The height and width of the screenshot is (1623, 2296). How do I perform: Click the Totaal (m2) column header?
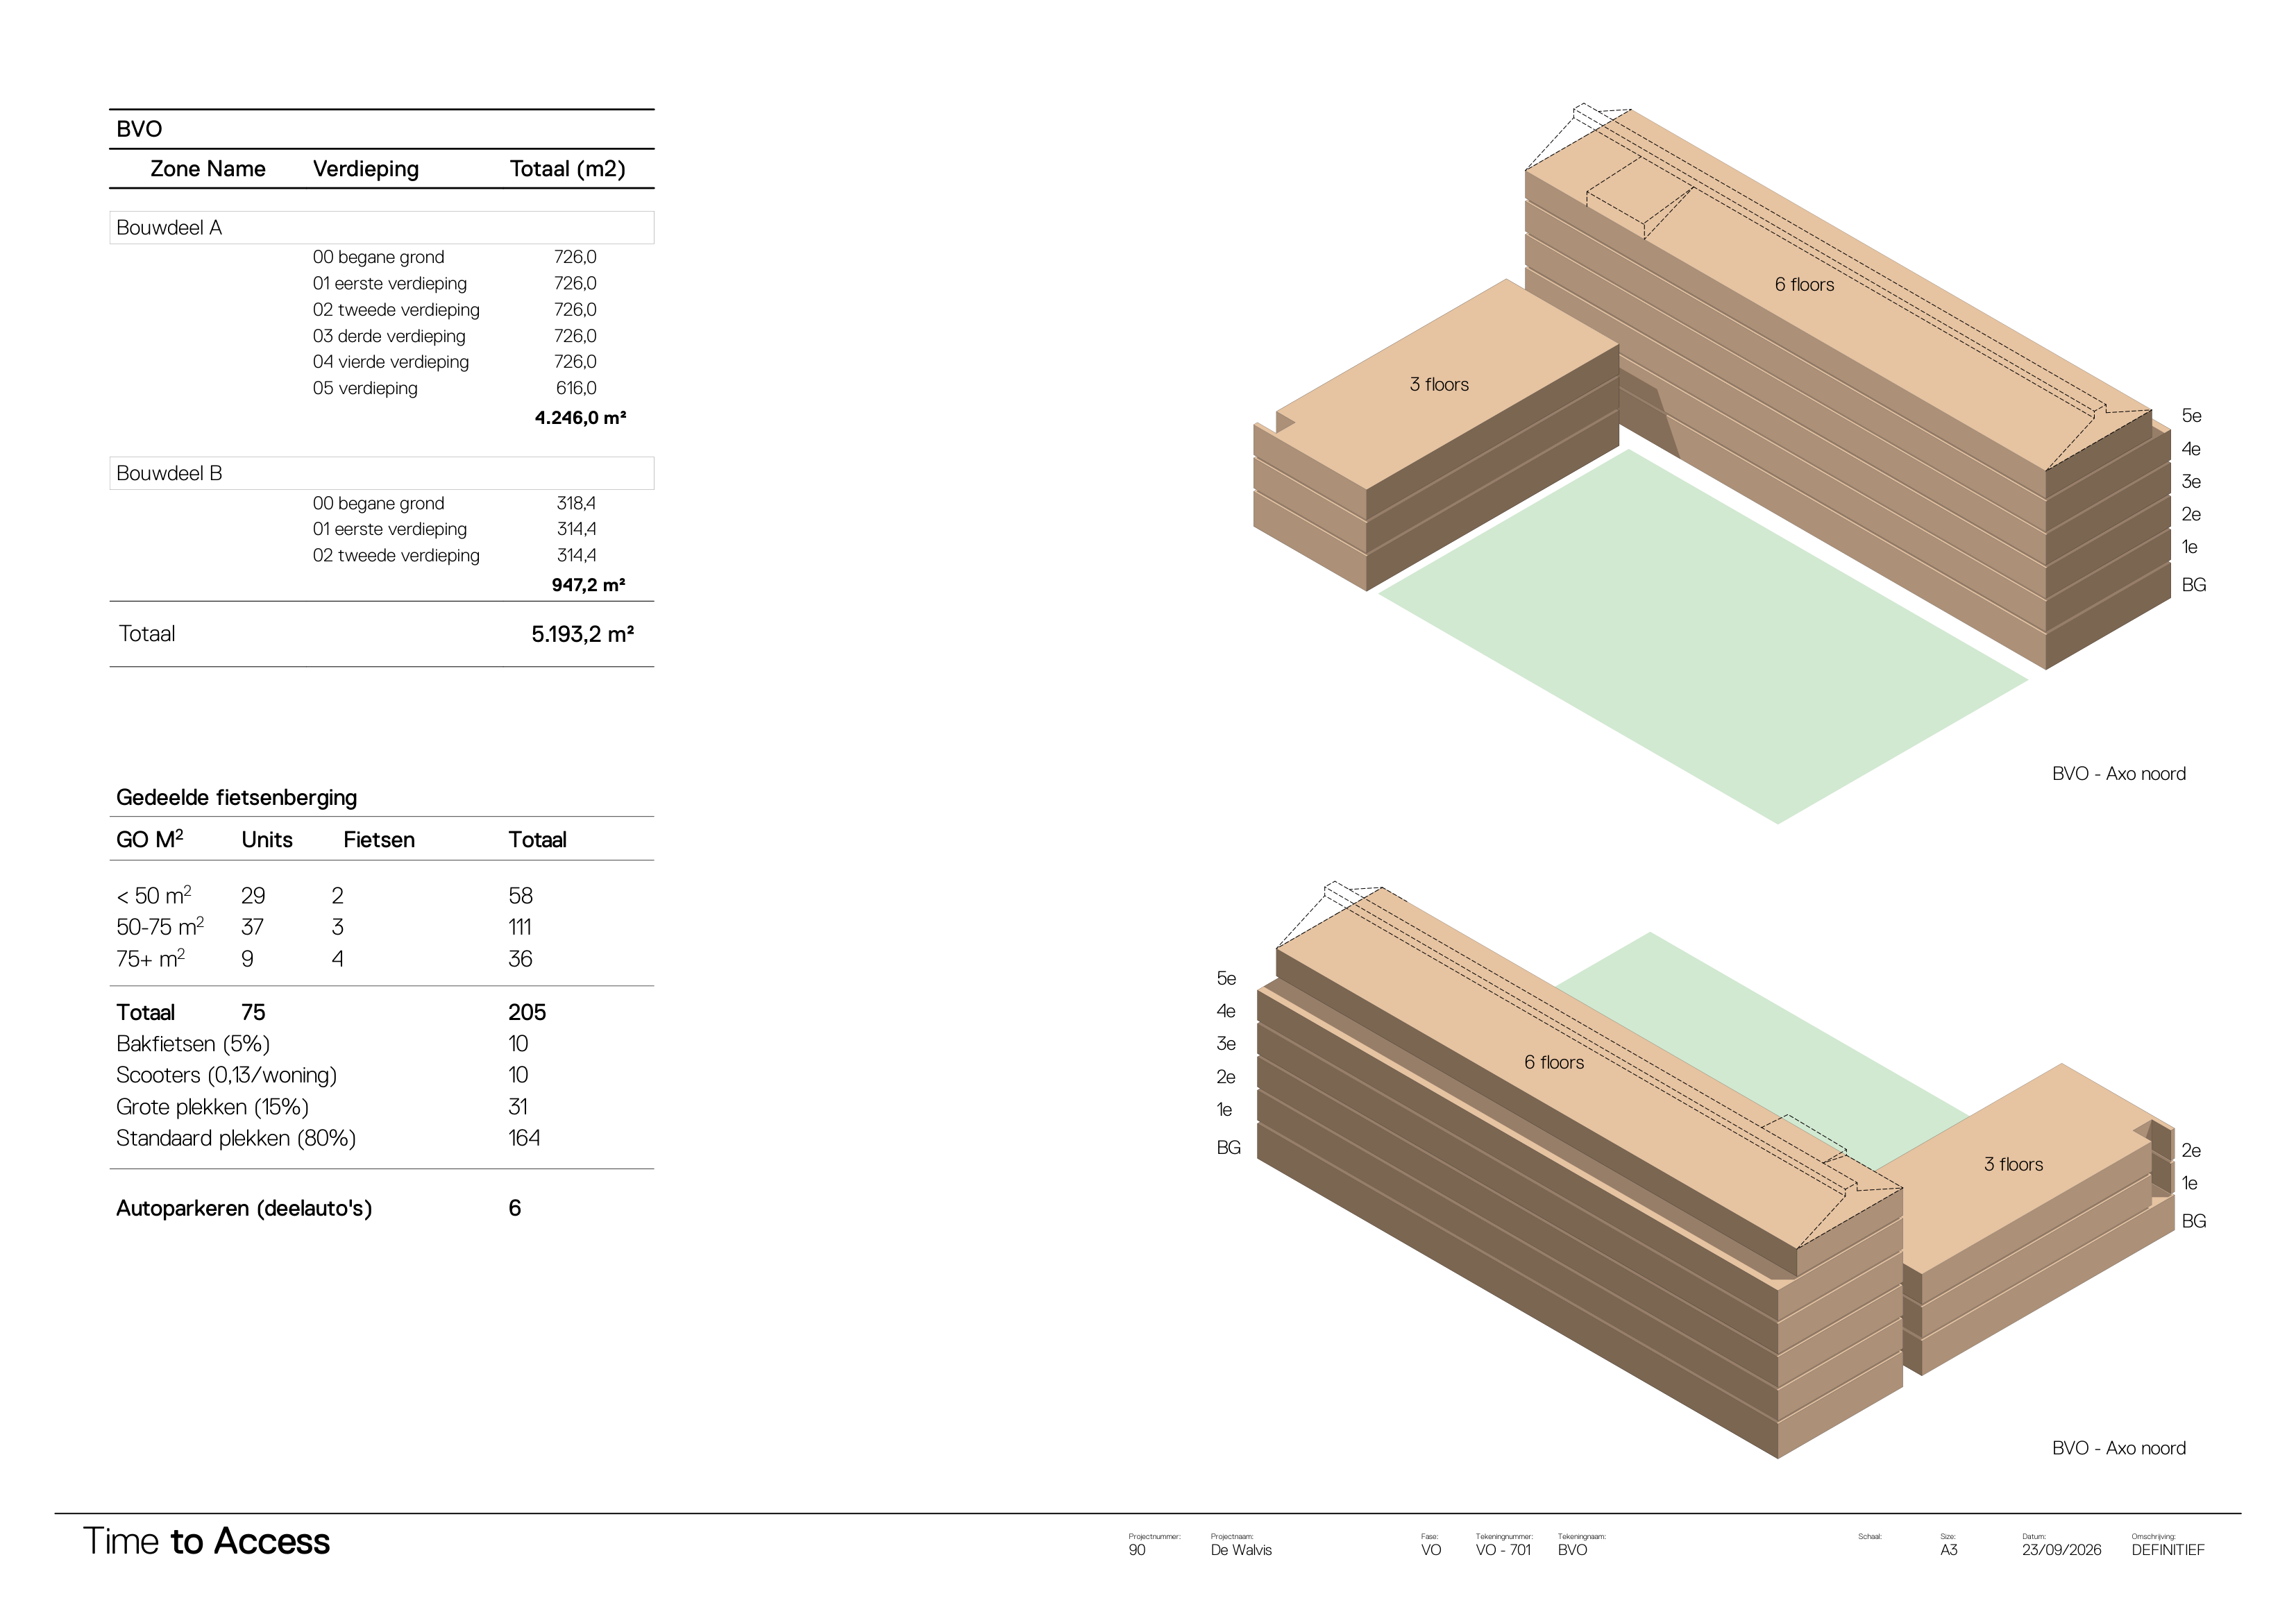pos(567,169)
